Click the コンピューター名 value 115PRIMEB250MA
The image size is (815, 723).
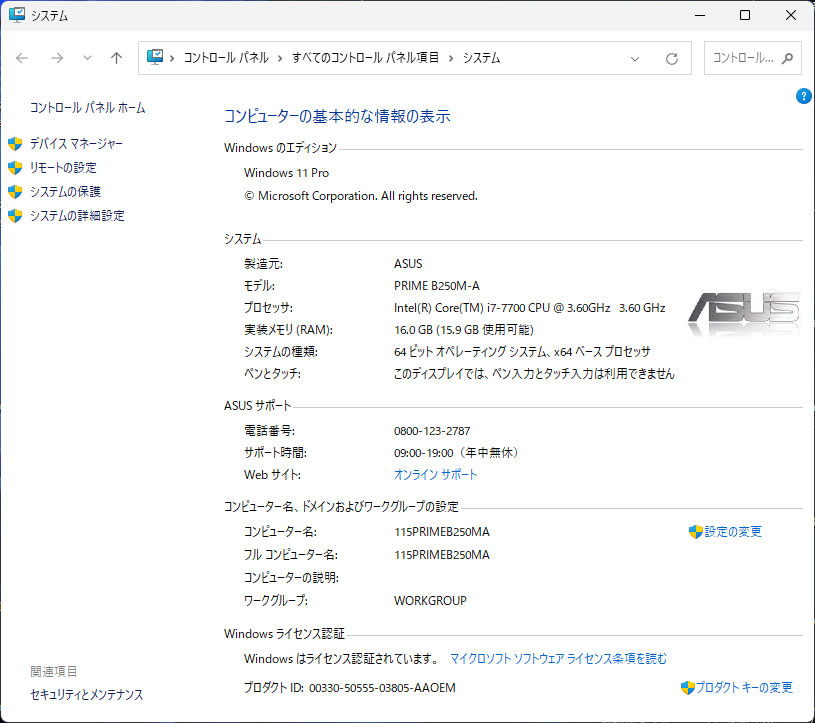pos(442,532)
